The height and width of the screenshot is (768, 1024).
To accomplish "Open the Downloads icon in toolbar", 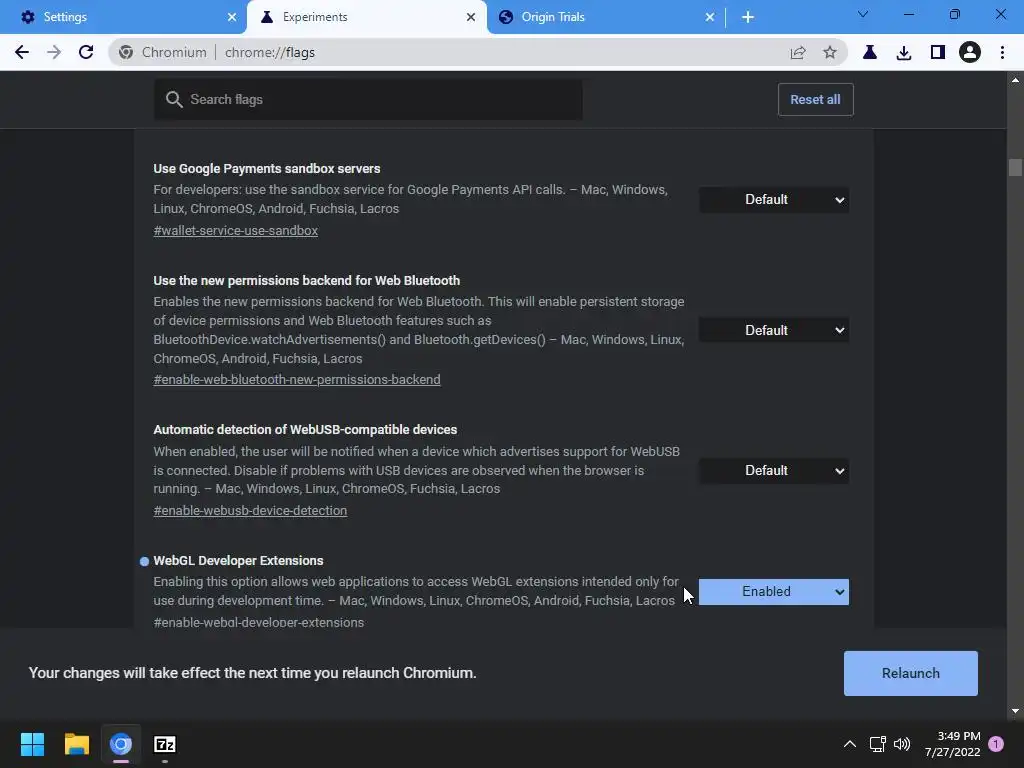I will pos(904,52).
